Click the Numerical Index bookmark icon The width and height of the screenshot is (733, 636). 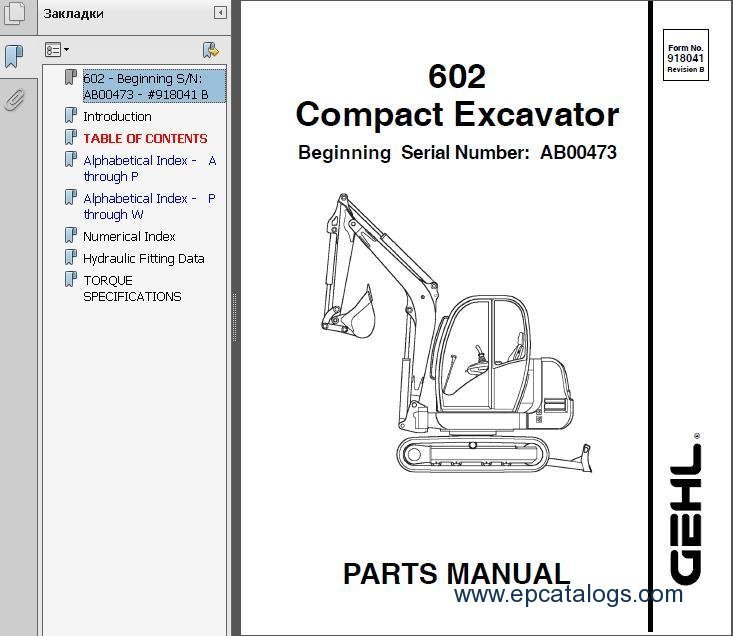point(71,235)
